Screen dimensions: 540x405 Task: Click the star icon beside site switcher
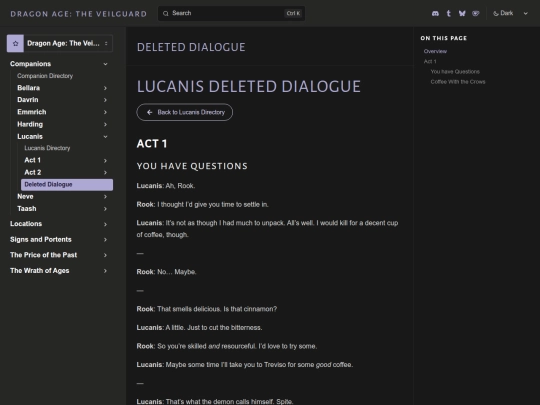[x=15, y=43]
